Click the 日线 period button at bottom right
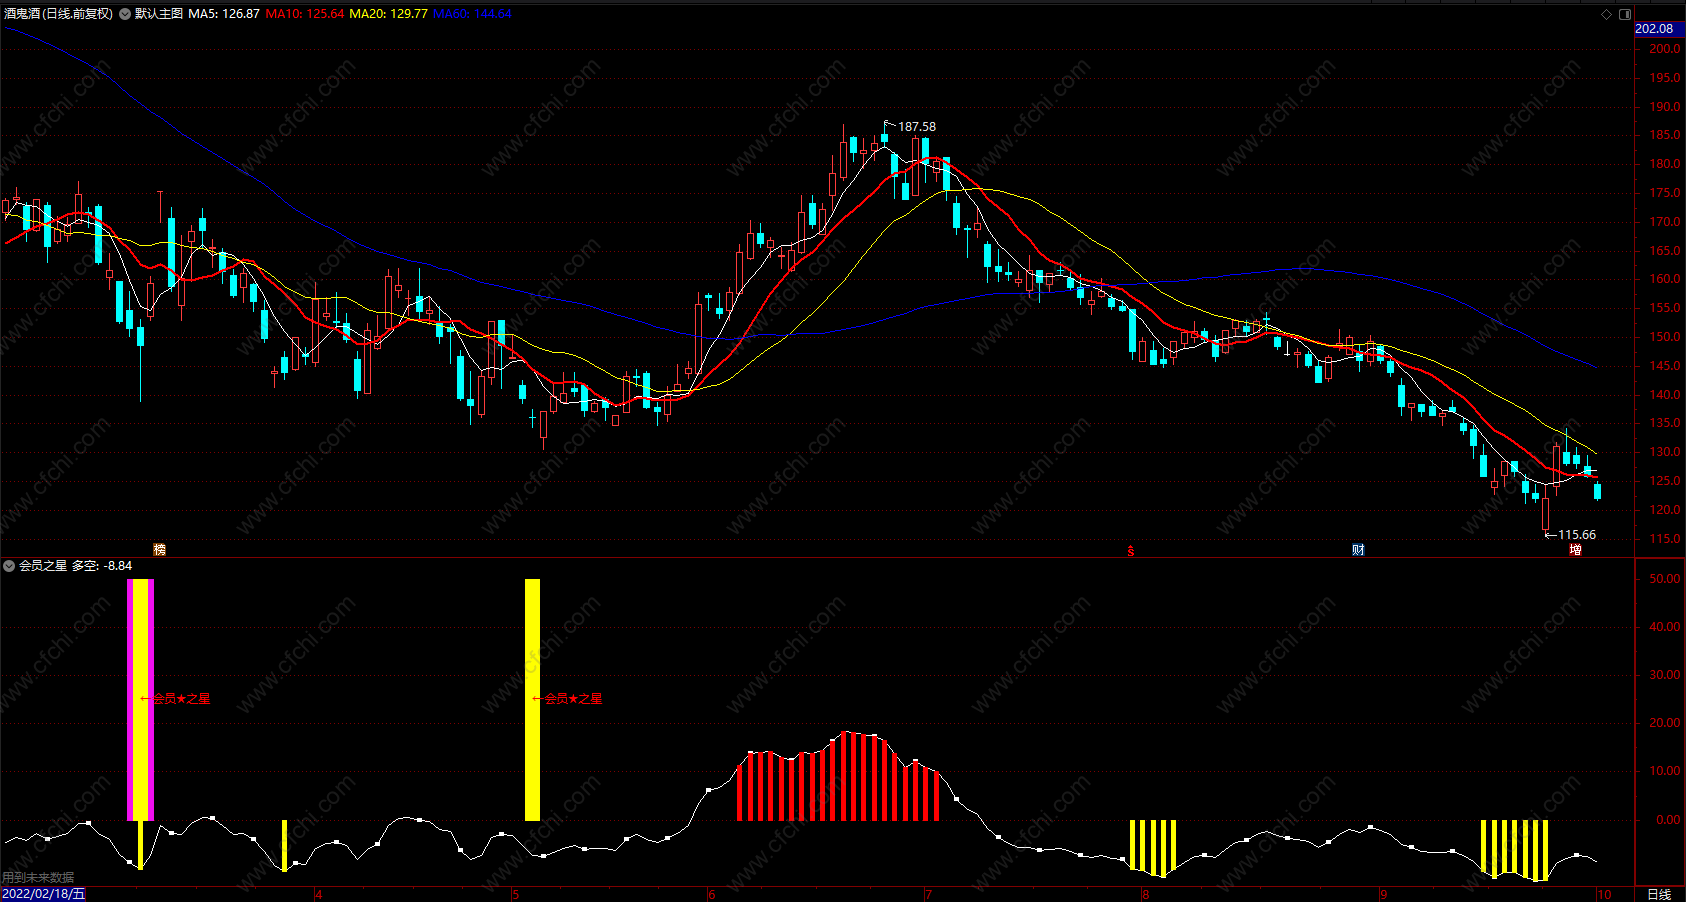Image resolution: width=1686 pixels, height=902 pixels. coord(1659,894)
